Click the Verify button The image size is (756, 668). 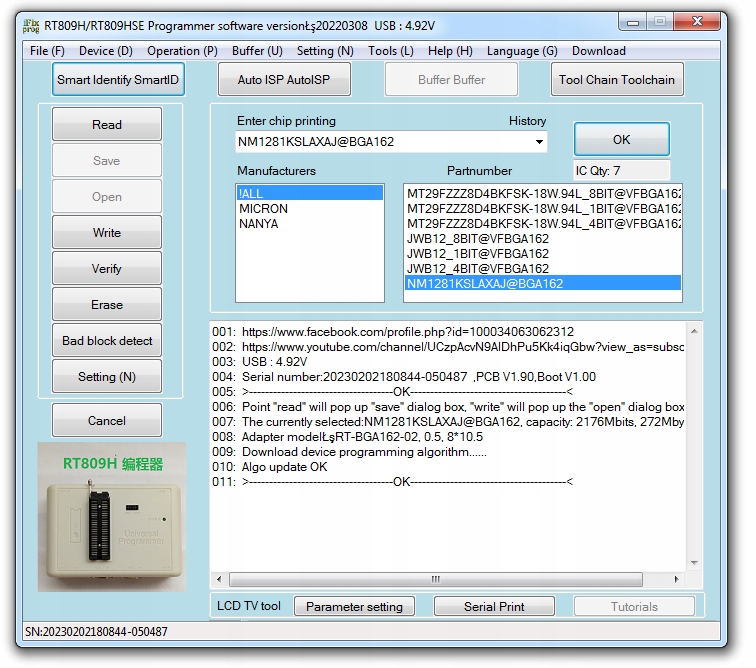coord(107,269)
